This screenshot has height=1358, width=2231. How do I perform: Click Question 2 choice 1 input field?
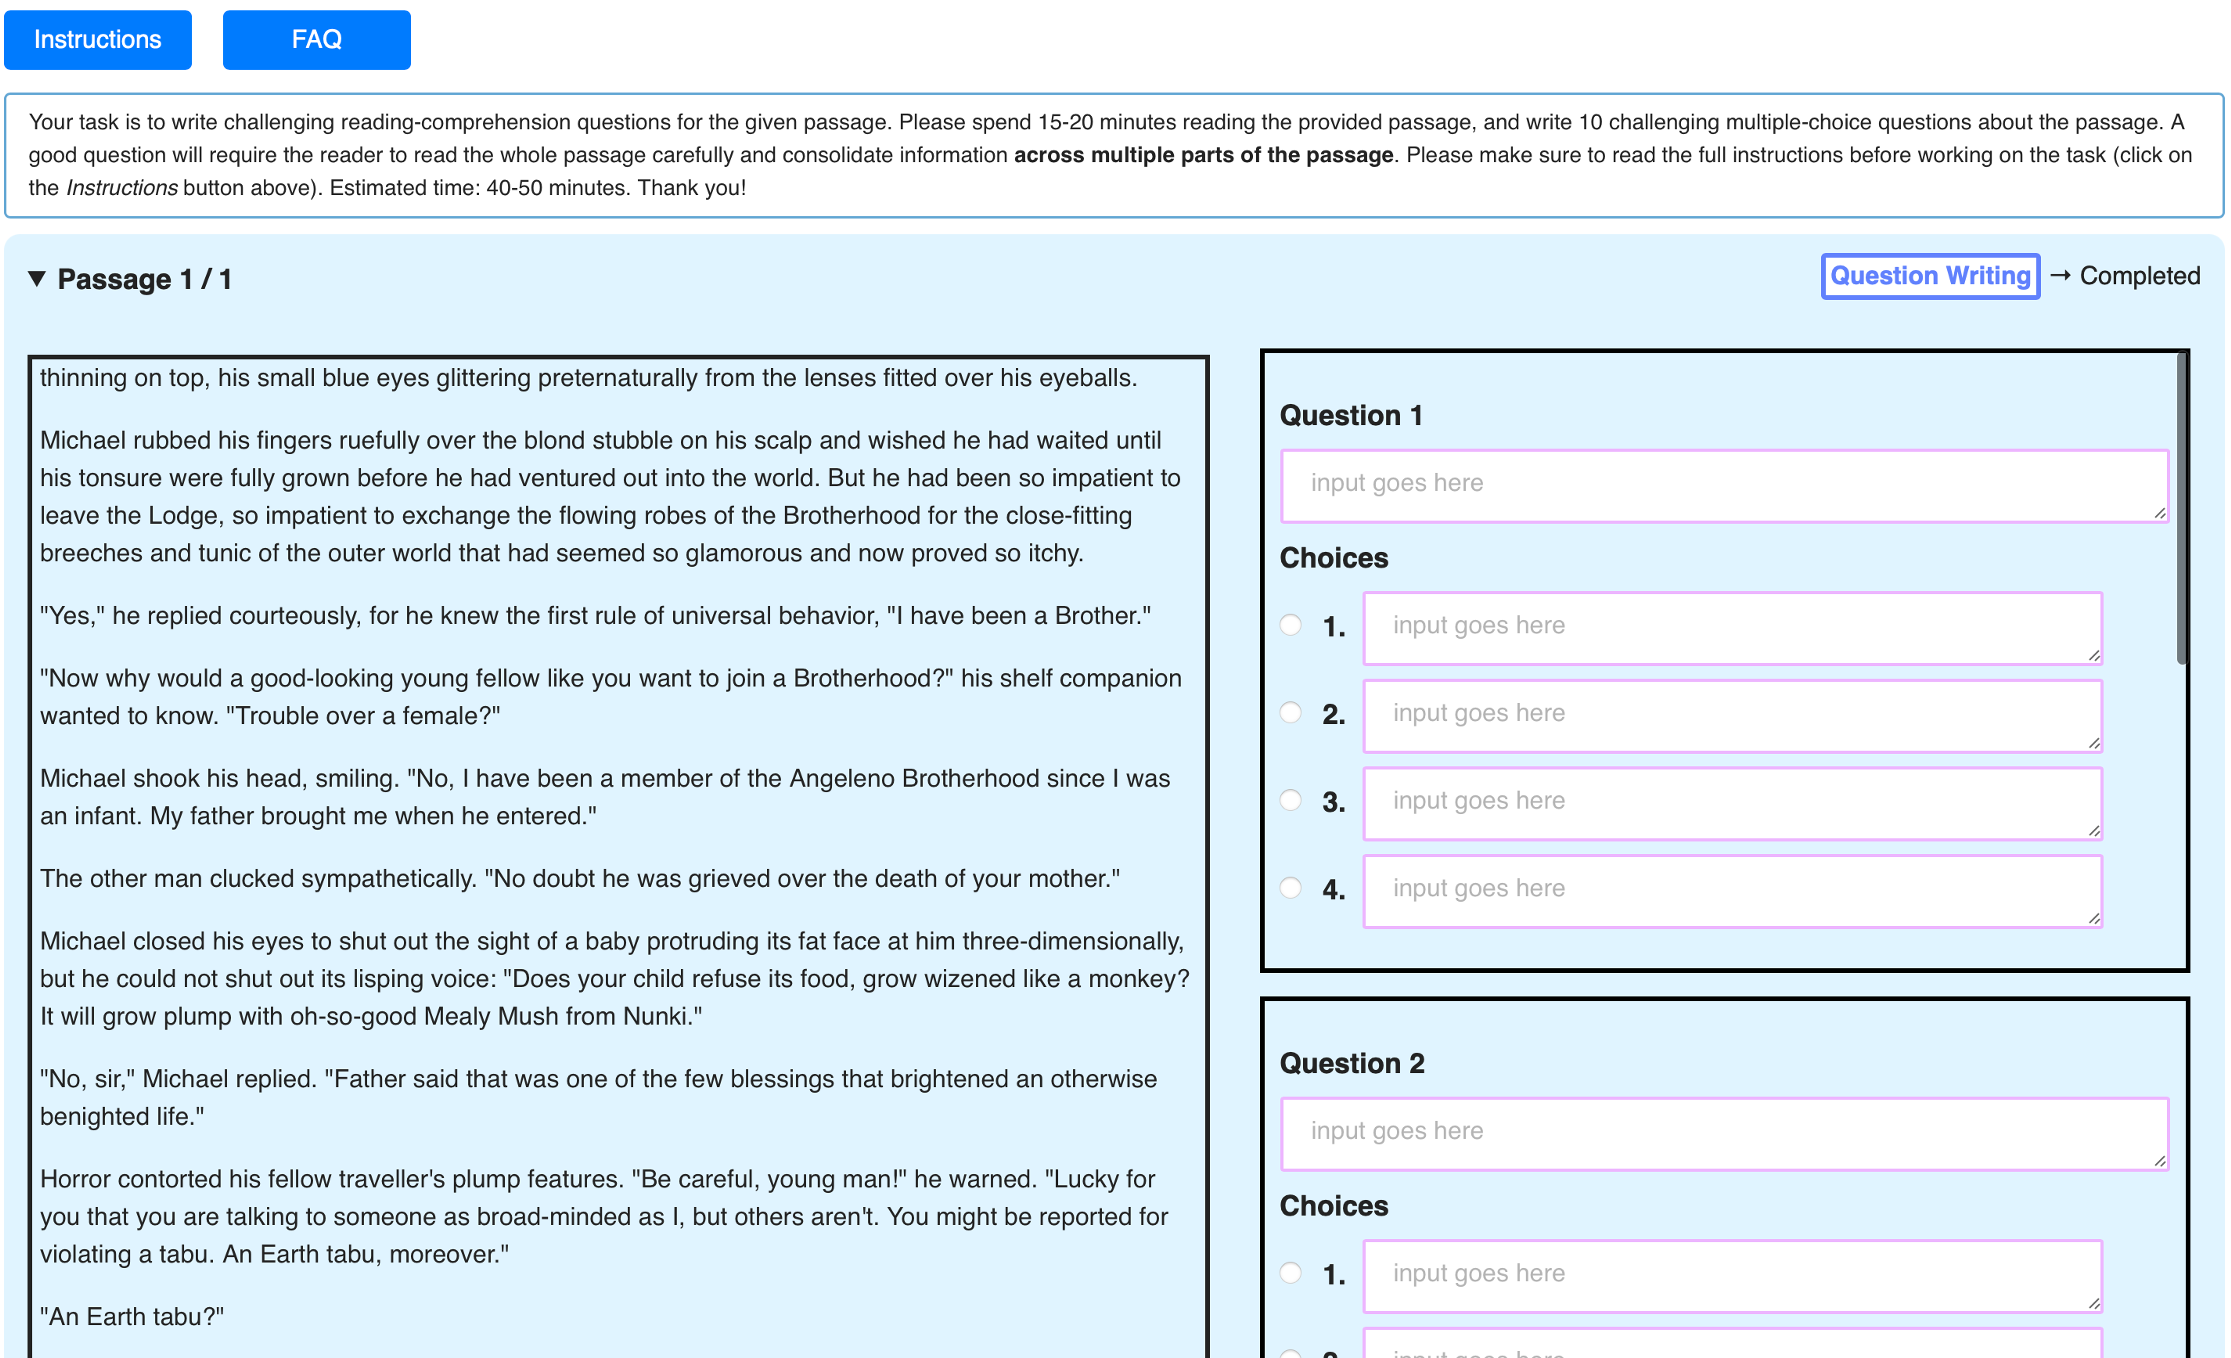coord(1731,1275)
